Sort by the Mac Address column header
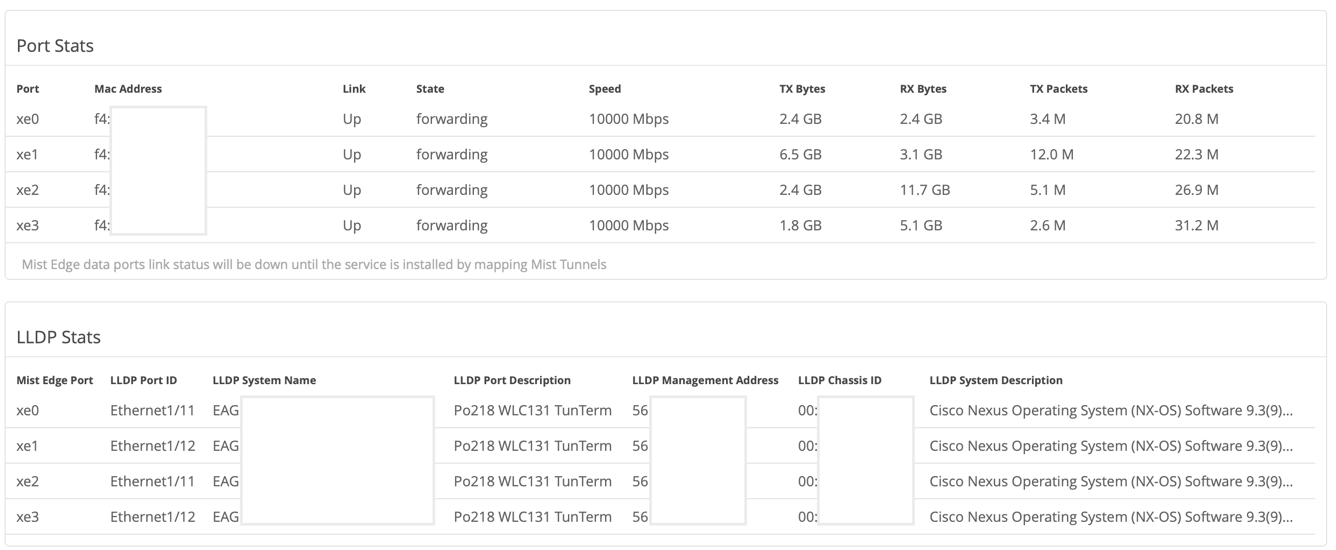The height and width of the screenshot is (550, 1336). (128, 89)
